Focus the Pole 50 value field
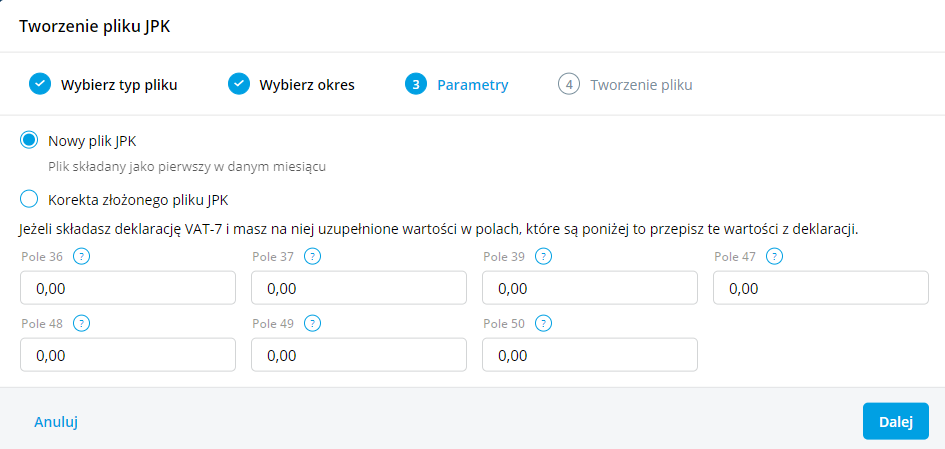The image size is (945, 449). click(590, 355)
